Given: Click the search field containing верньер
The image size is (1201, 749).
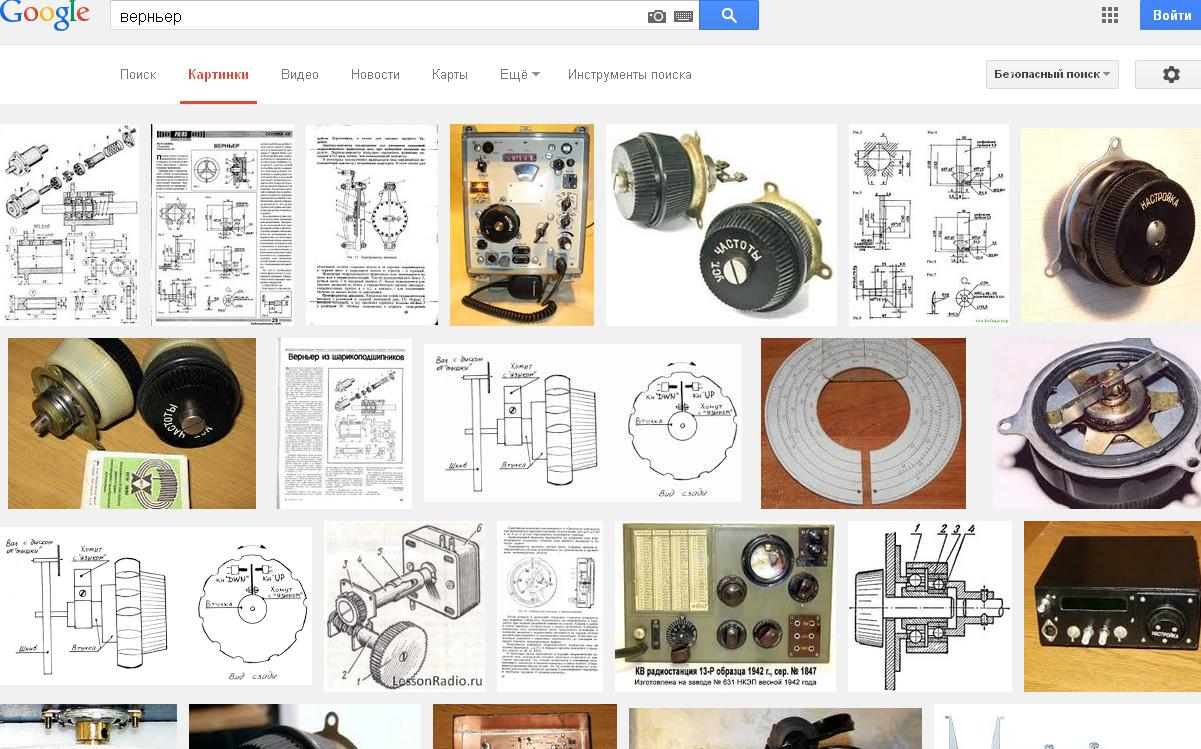Looking at the screenshot, I should coord(380,16).
